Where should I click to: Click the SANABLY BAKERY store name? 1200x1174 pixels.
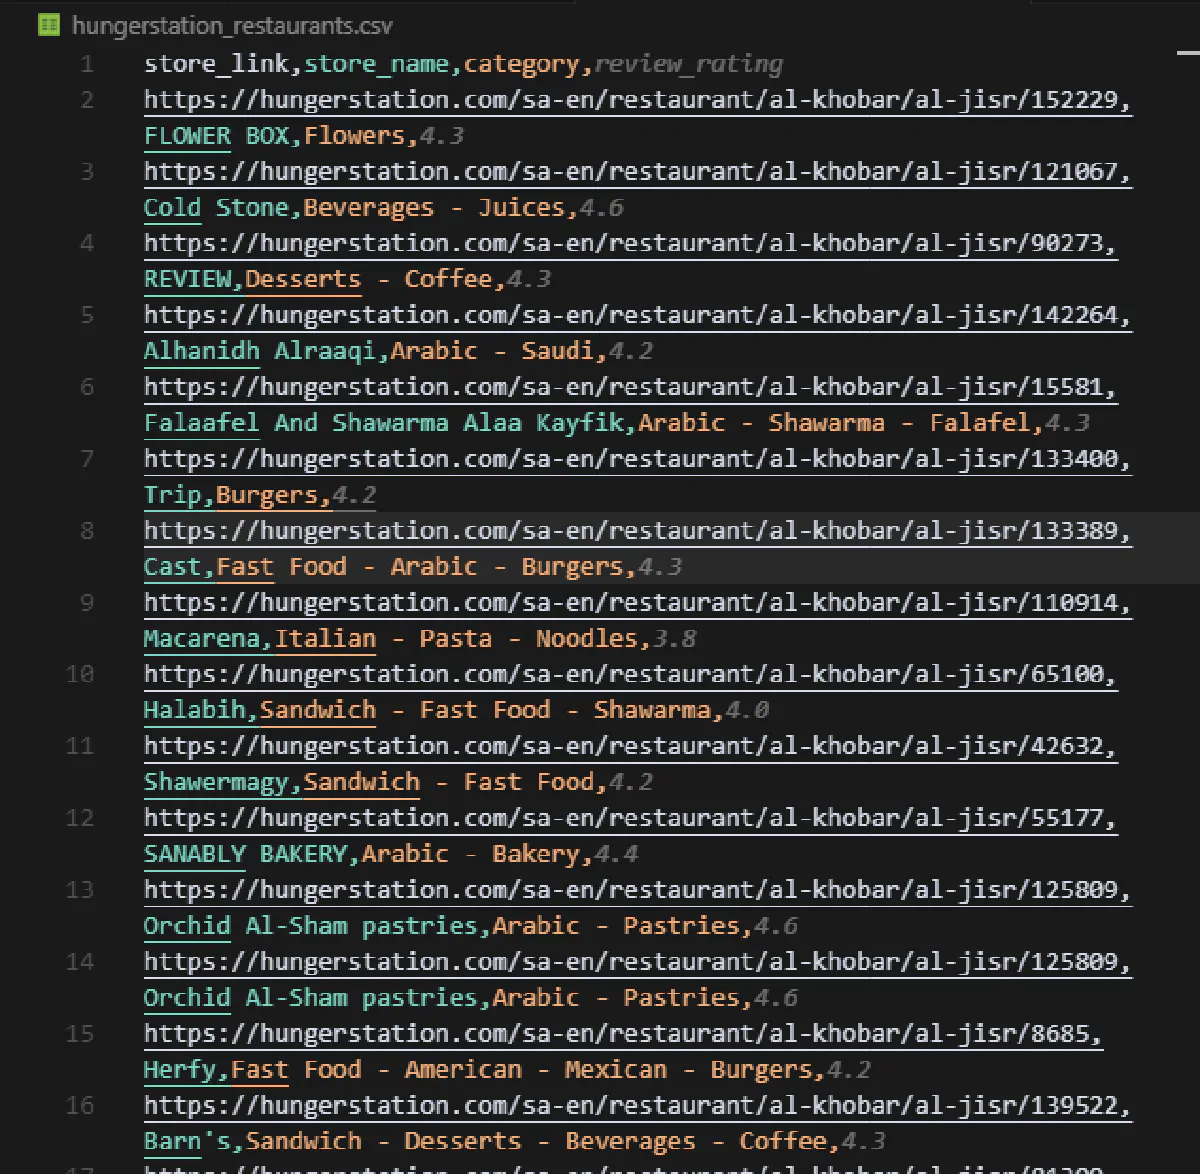click(x=245, y=854)
